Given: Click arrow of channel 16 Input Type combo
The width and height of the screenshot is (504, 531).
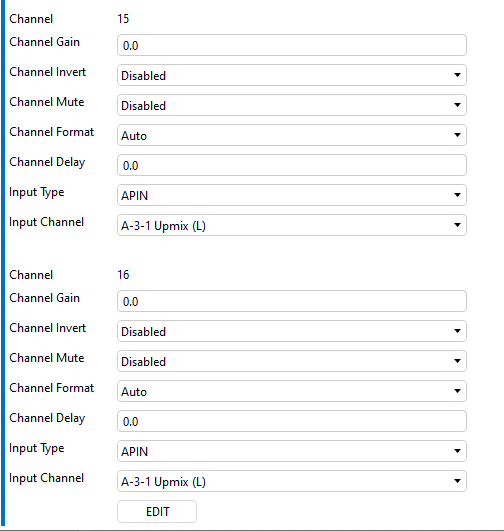Looking at the screenshot, I should tap(457, 451).
